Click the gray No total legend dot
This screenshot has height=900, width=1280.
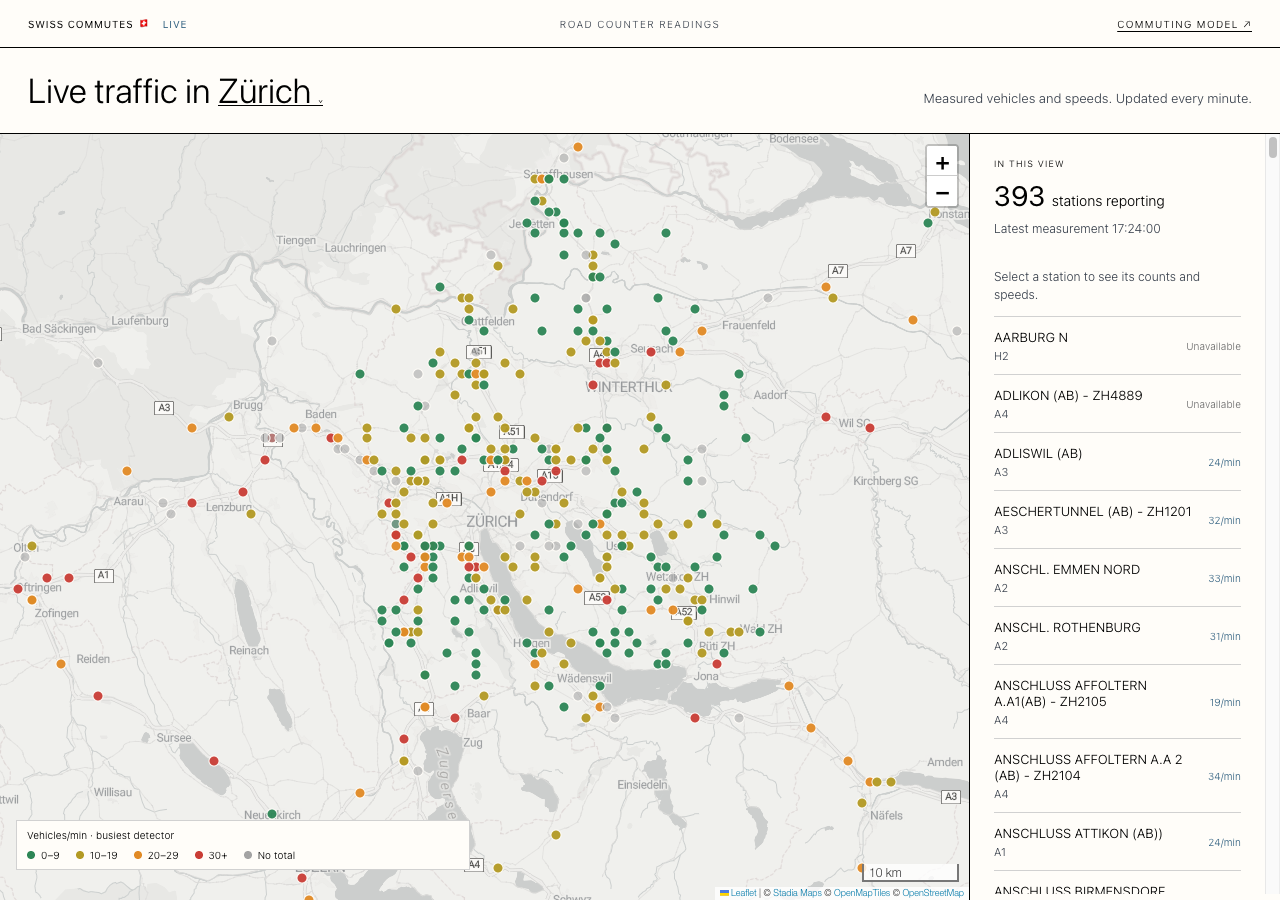(x=248, y=855)
